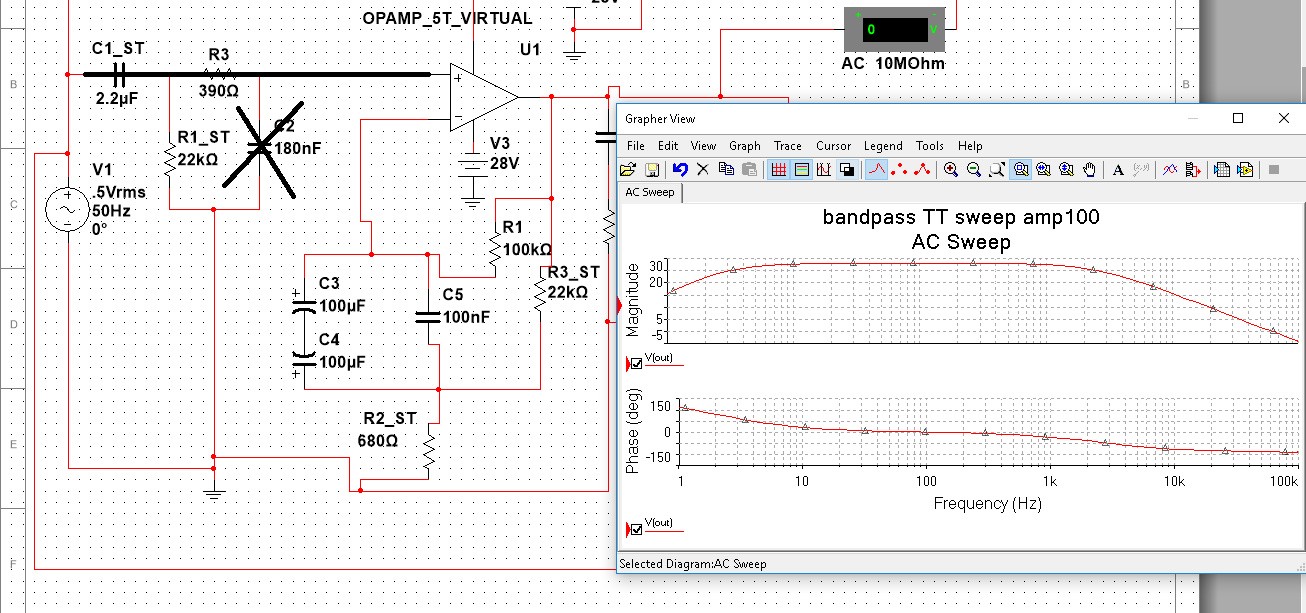Click the Export to Excel icon
The height and width of the screenshot is (613, 1306).
click(x=1221, y=170)
